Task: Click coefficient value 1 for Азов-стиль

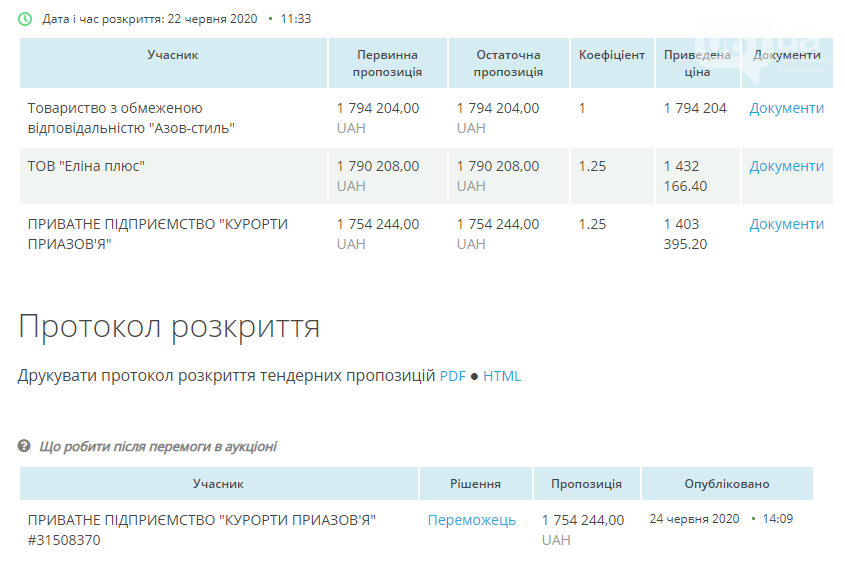Action: [x=582, y=108]
